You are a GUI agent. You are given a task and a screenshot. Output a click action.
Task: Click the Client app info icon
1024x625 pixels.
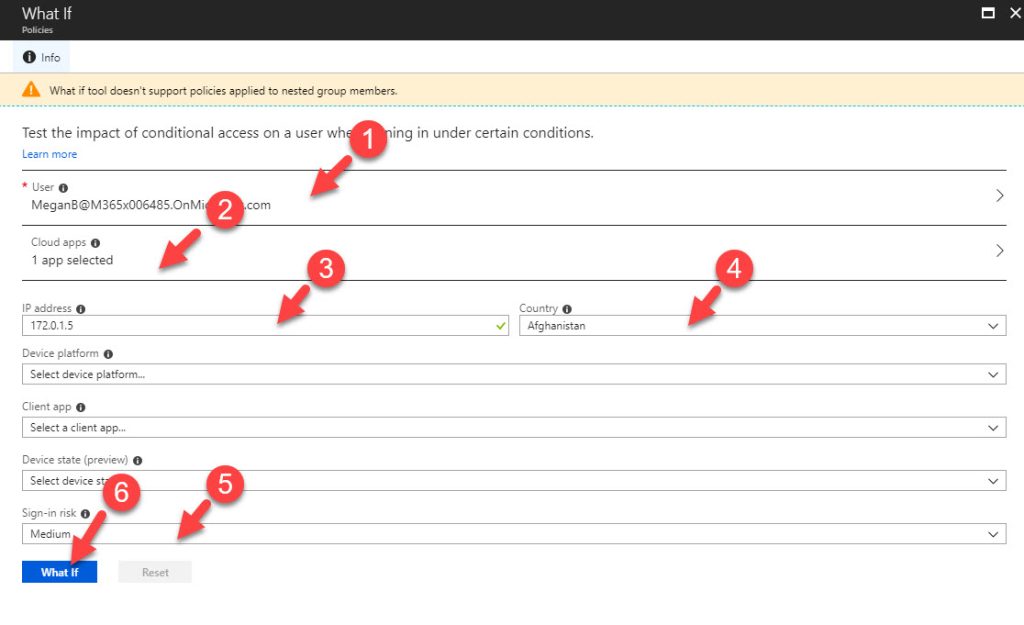click(81, 408)
